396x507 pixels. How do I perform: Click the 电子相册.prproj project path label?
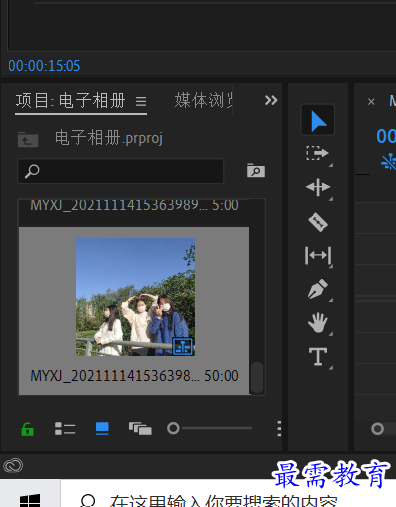pyautogui.click(x=109, y=138)
